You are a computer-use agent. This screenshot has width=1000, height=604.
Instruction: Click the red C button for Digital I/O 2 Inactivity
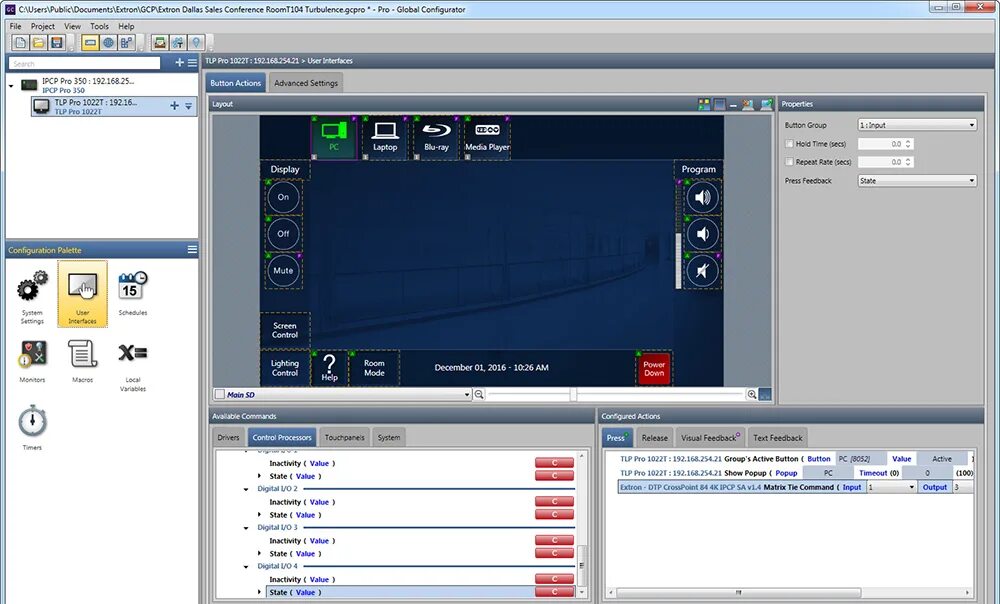tap(554, 502)
